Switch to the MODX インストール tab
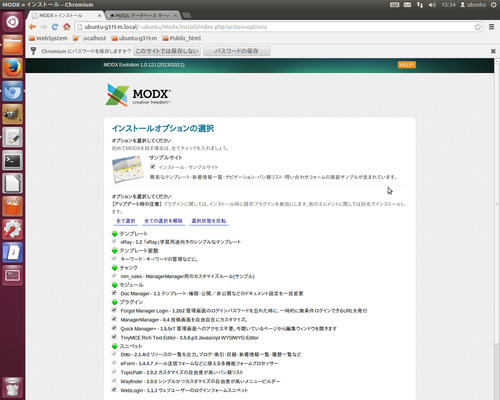The width and height of the screenshot is (500, 400). click(x=66, y=16)
